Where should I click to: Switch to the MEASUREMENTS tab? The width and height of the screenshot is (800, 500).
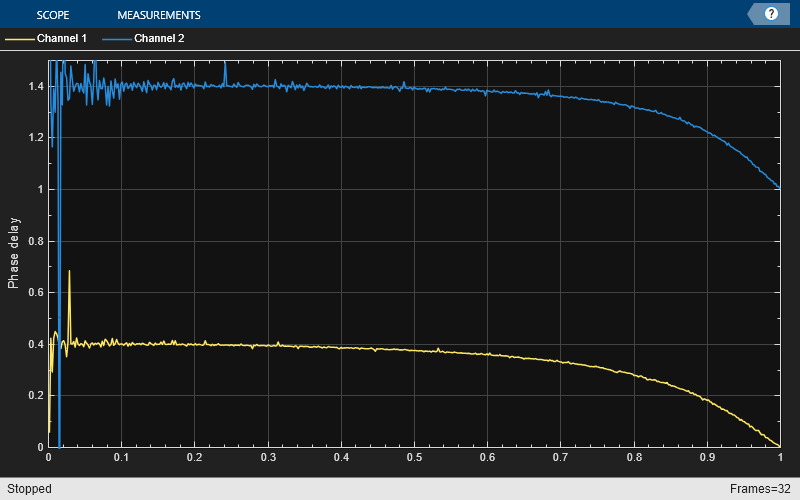tap(159, 15)
